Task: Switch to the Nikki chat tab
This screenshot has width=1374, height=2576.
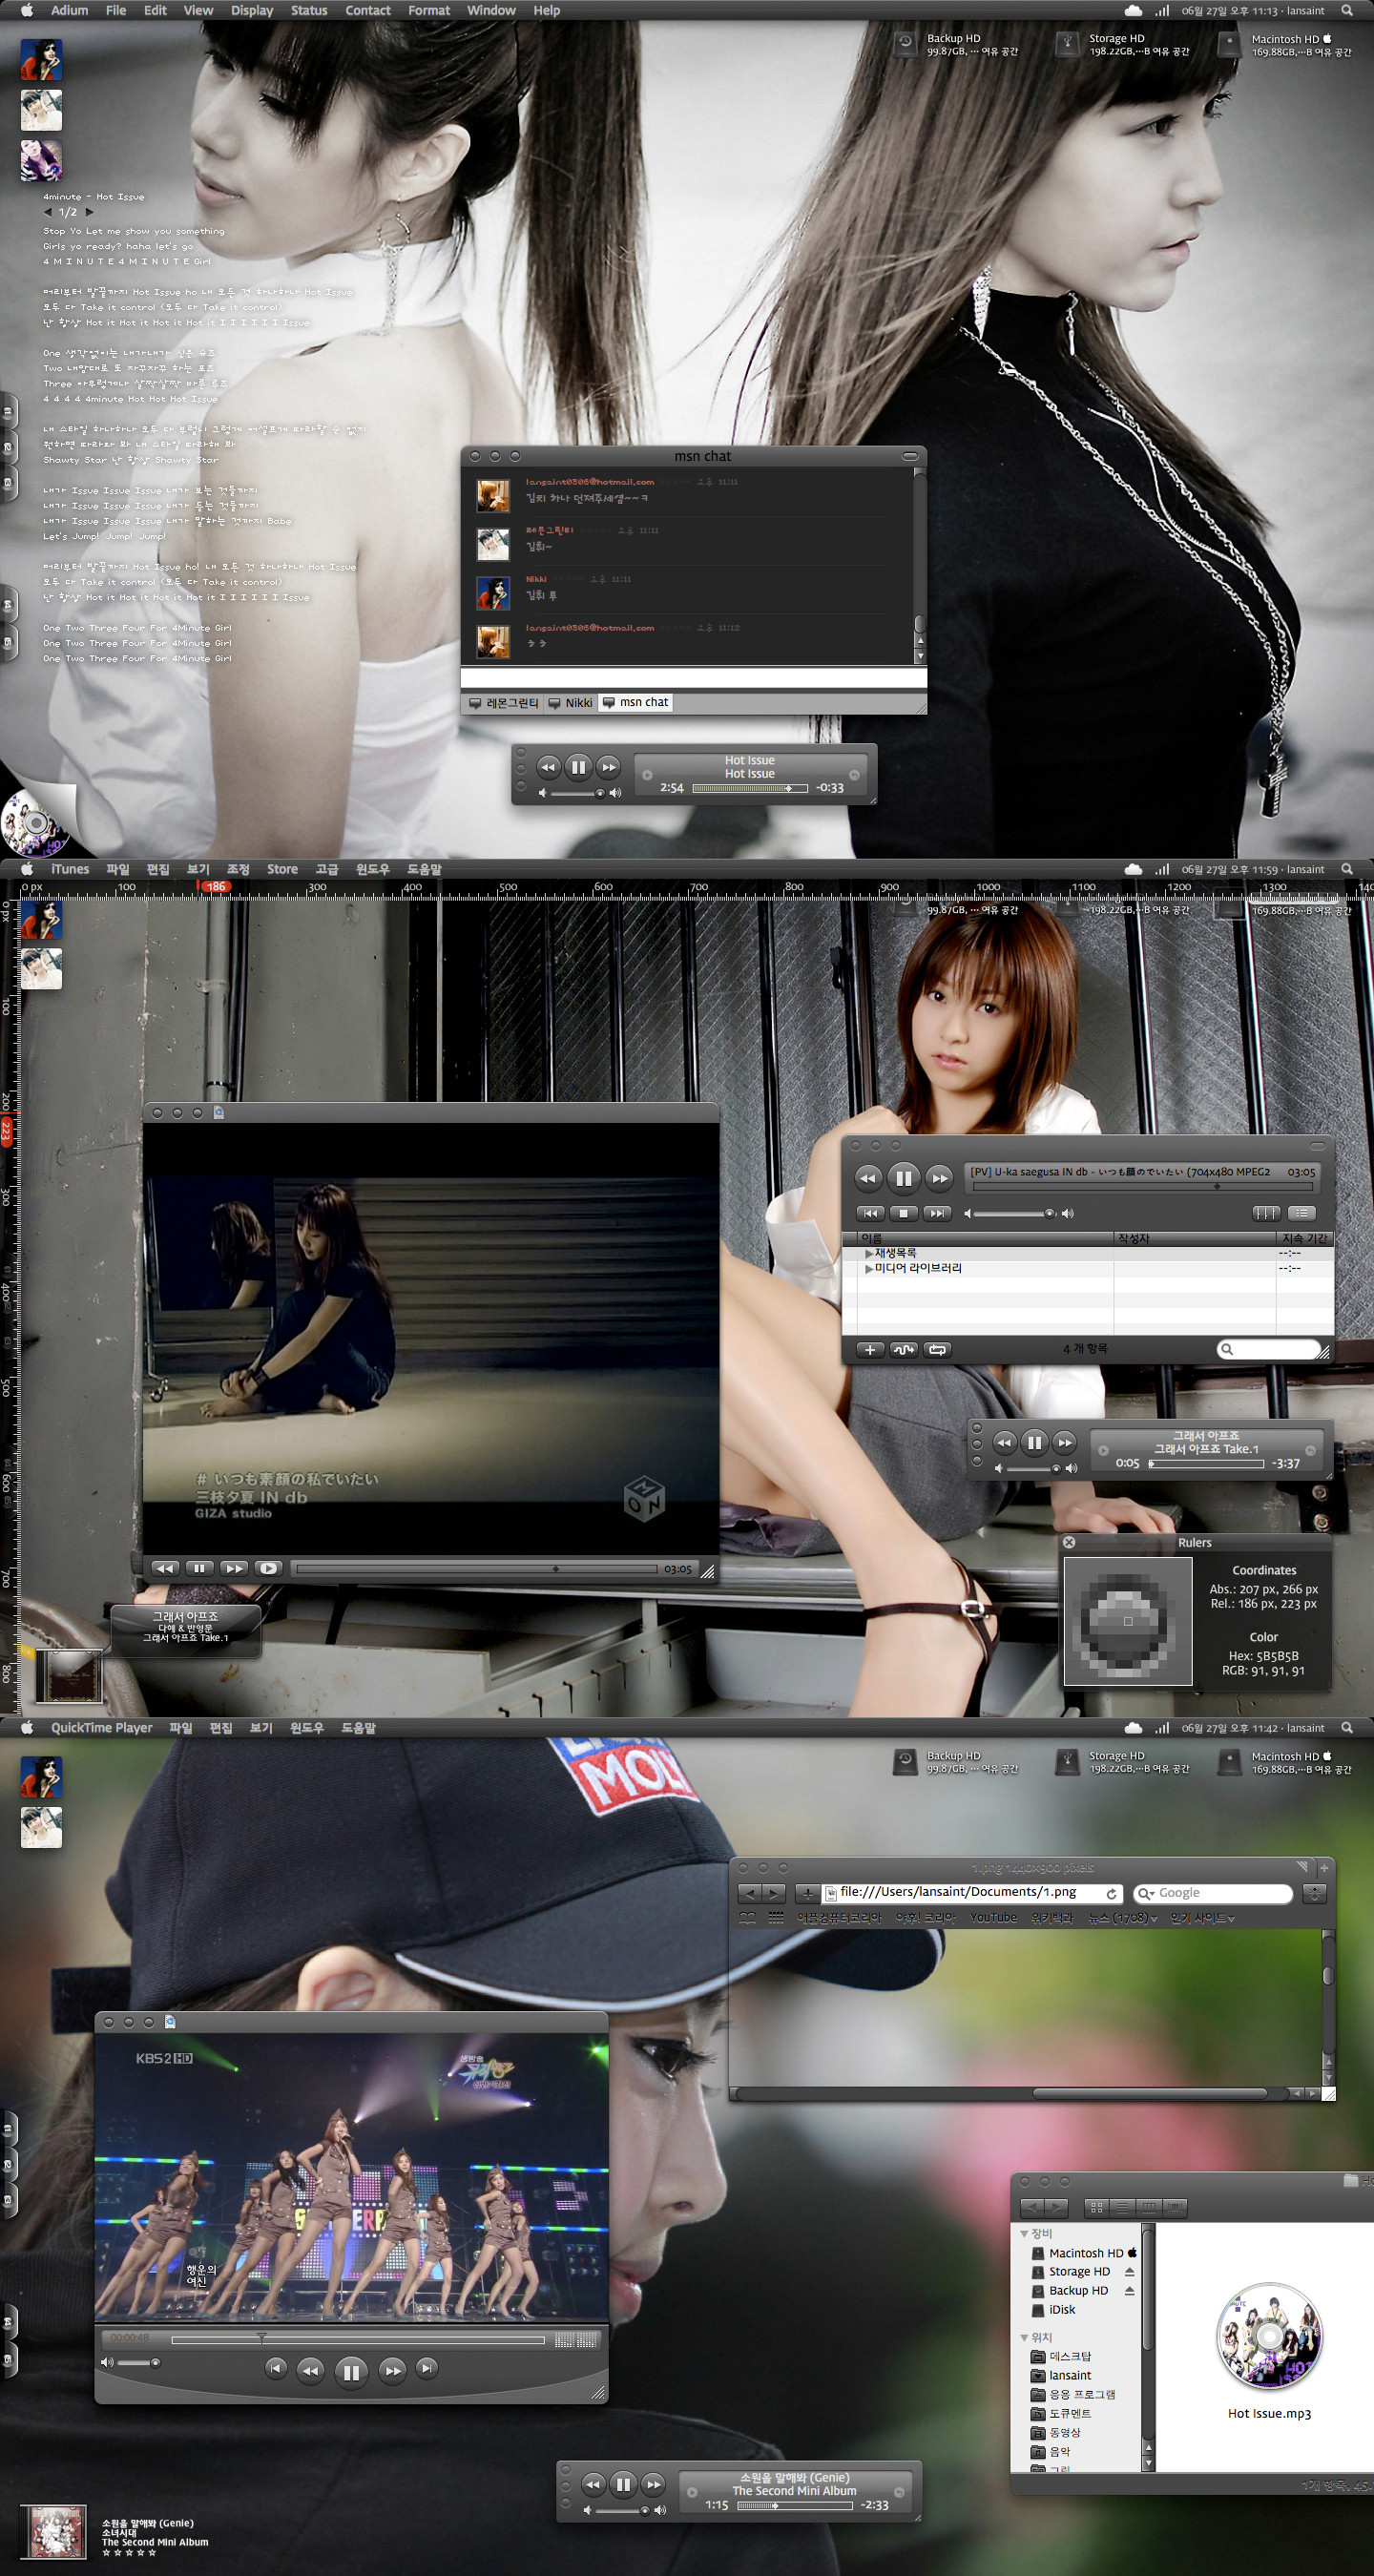Action: [x=571, y=703]
